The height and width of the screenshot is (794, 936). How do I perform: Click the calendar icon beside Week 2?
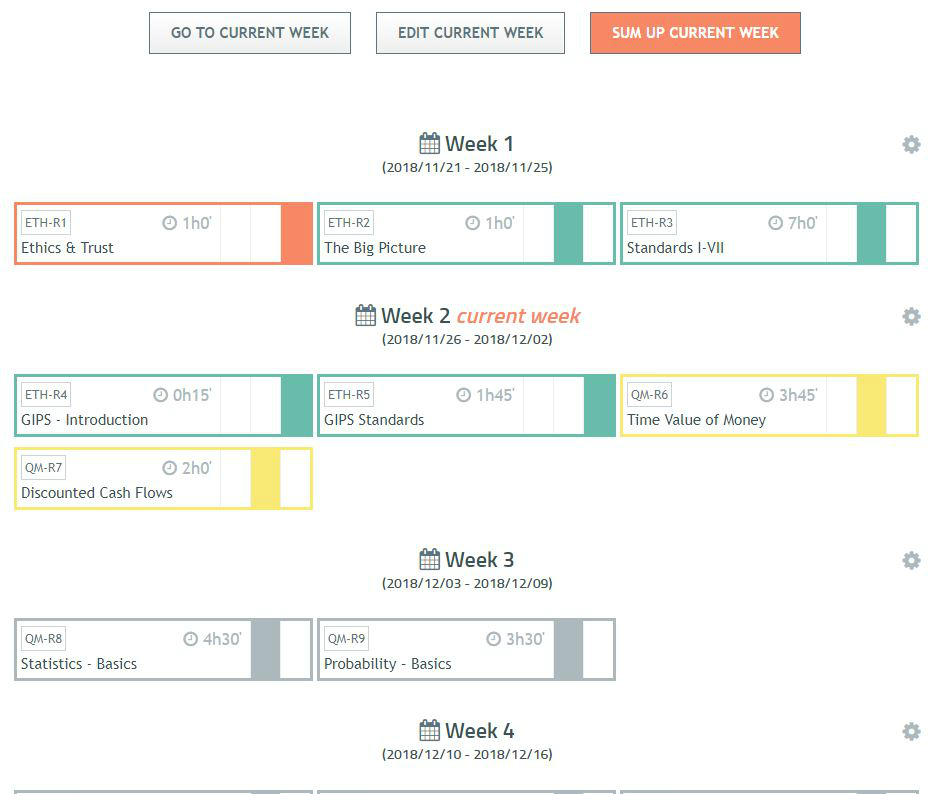point(366,315)
